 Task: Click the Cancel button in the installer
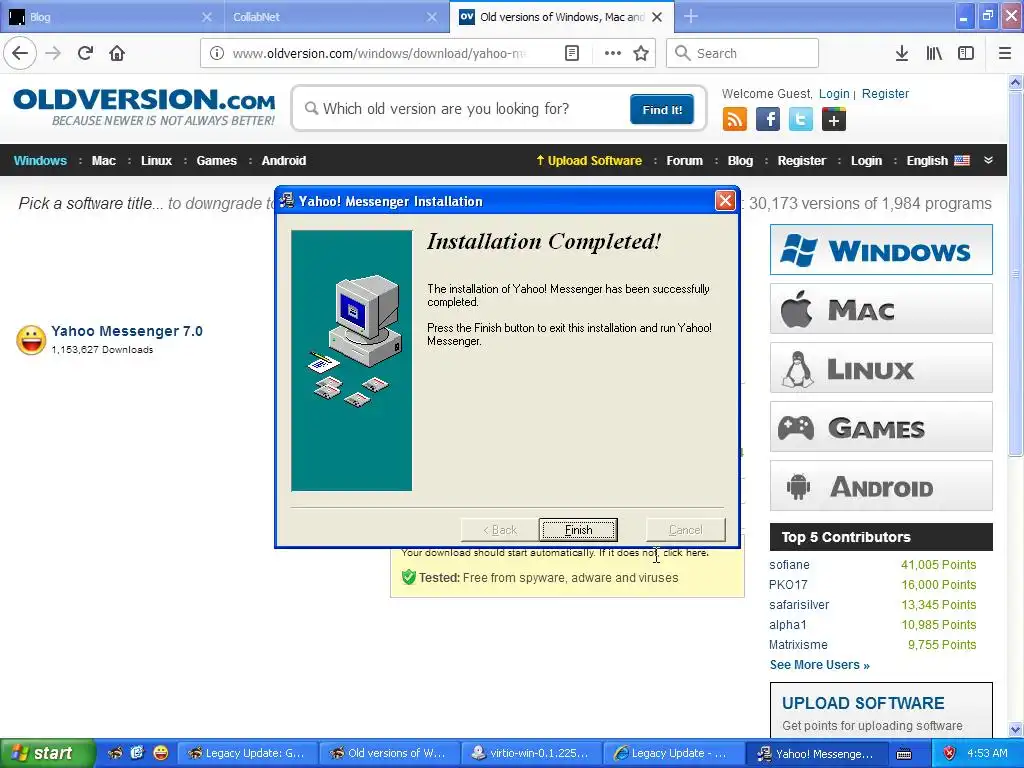(x=686, y=530)
